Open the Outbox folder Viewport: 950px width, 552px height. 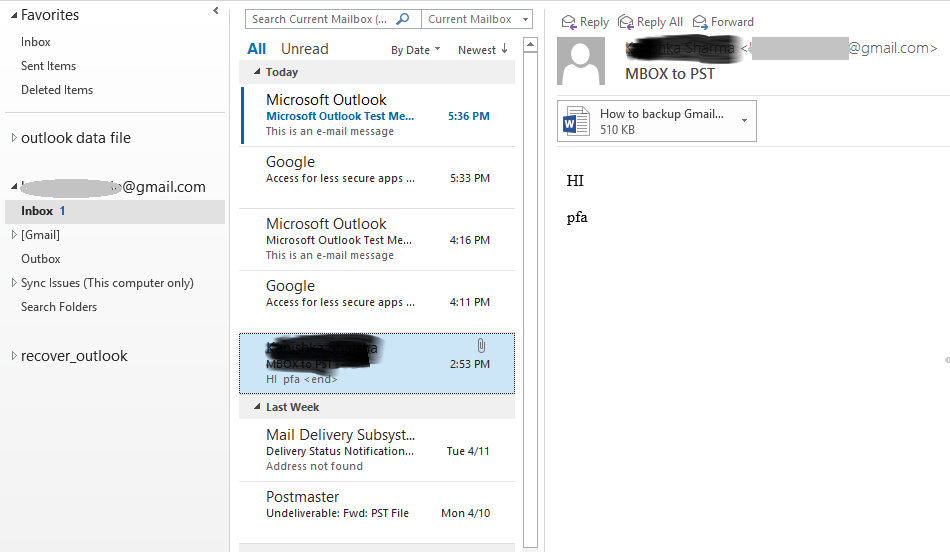pos(41,259)
